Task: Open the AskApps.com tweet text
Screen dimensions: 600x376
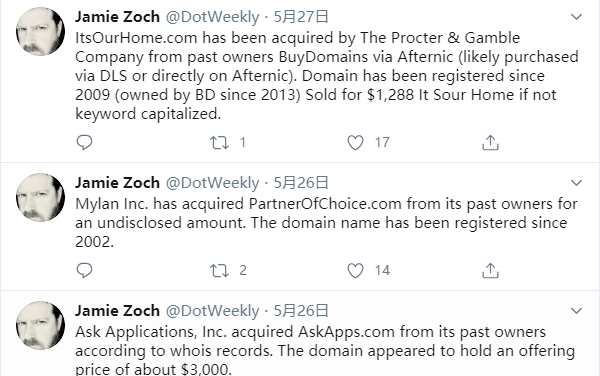Action: click(x=325, y=350)
